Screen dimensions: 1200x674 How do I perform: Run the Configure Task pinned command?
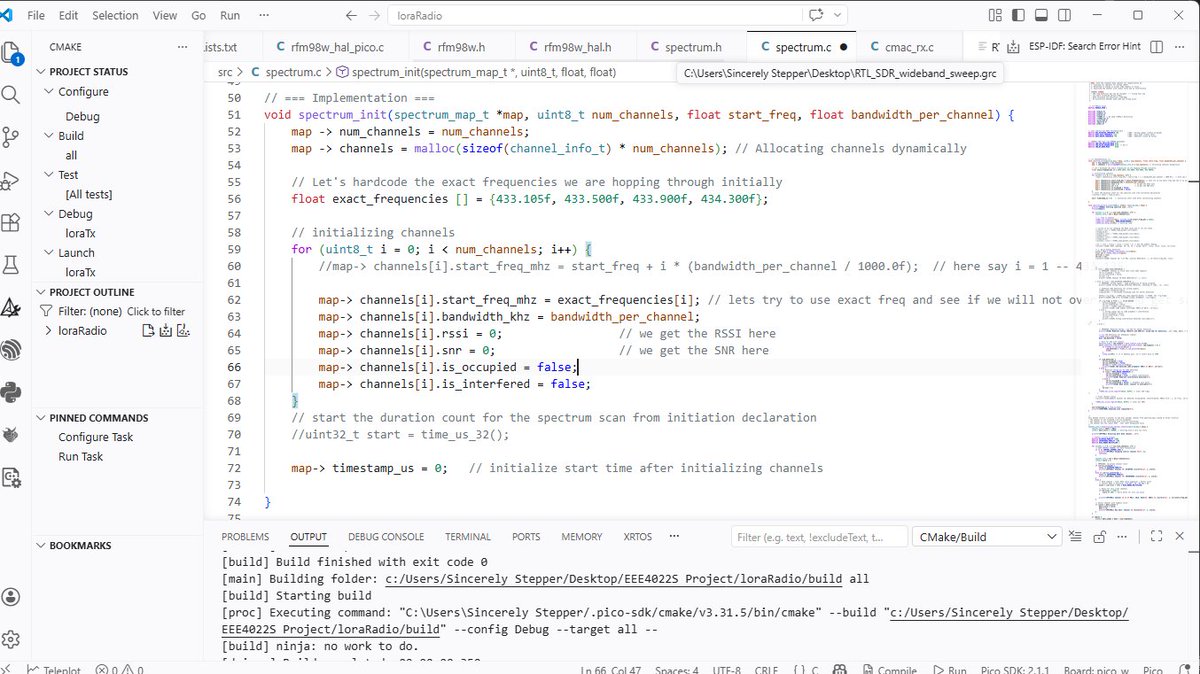point(95,437)
